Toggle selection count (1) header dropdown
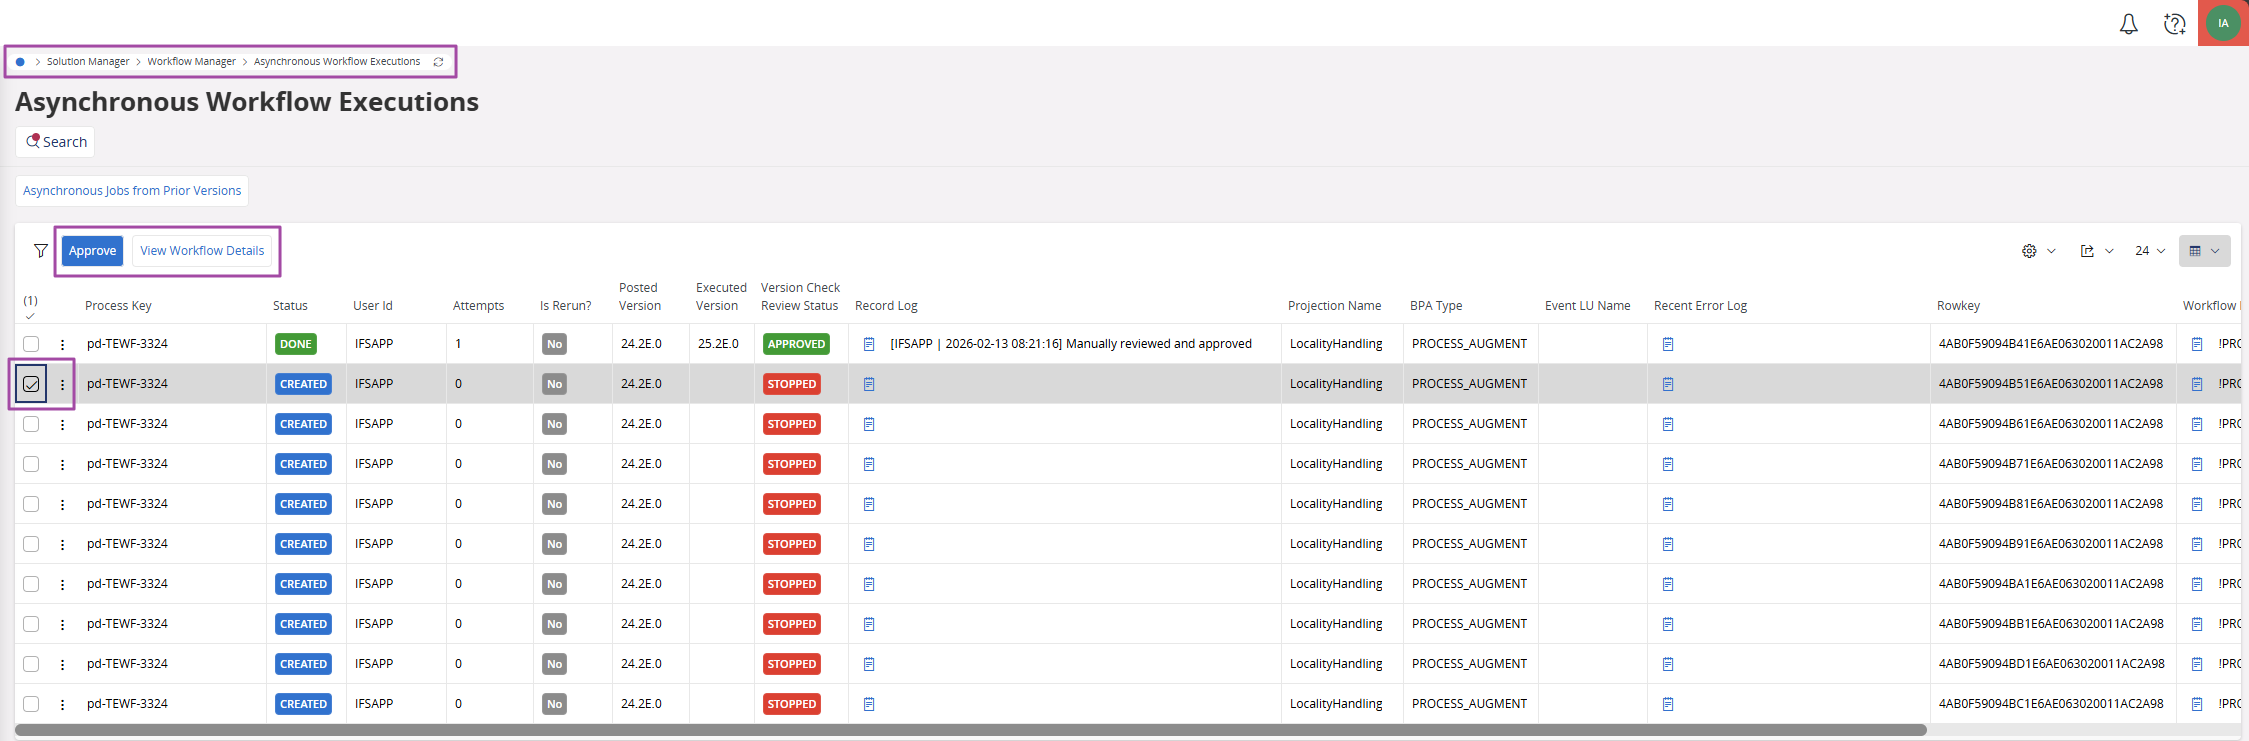Viewport: 2249px width, 741px height. tap(31, 307)
